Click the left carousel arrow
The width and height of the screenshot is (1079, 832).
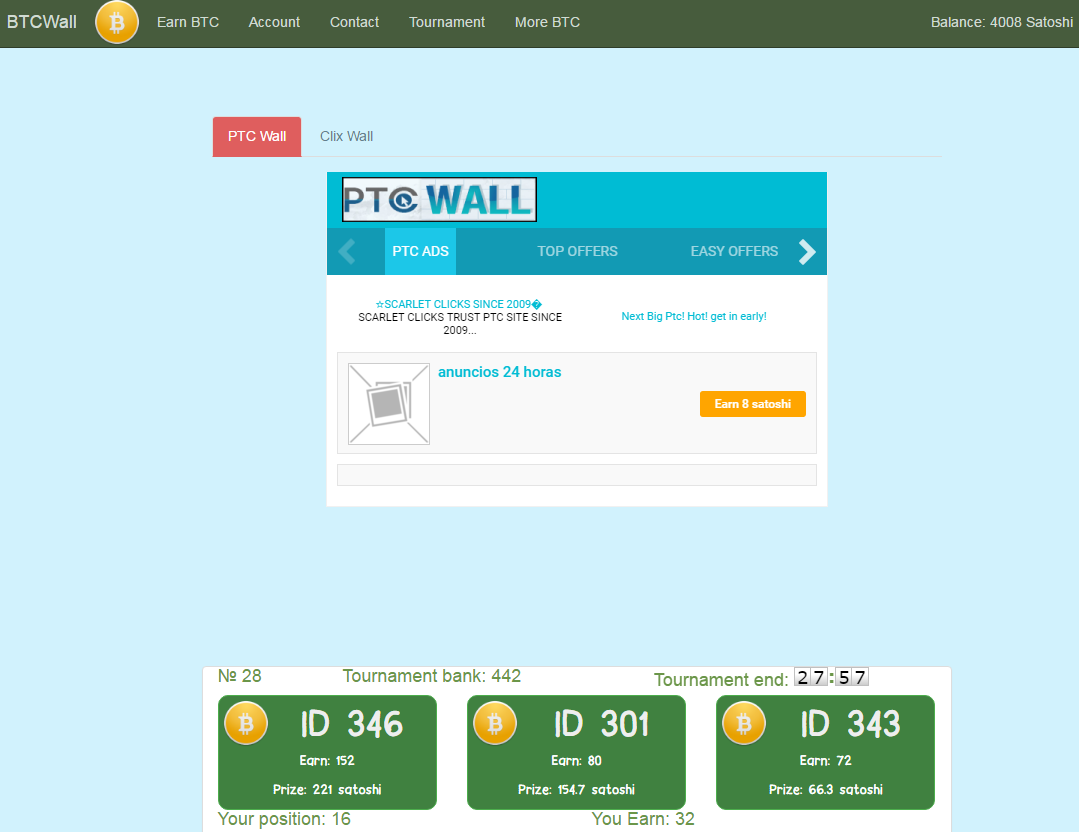coord(347,252)
